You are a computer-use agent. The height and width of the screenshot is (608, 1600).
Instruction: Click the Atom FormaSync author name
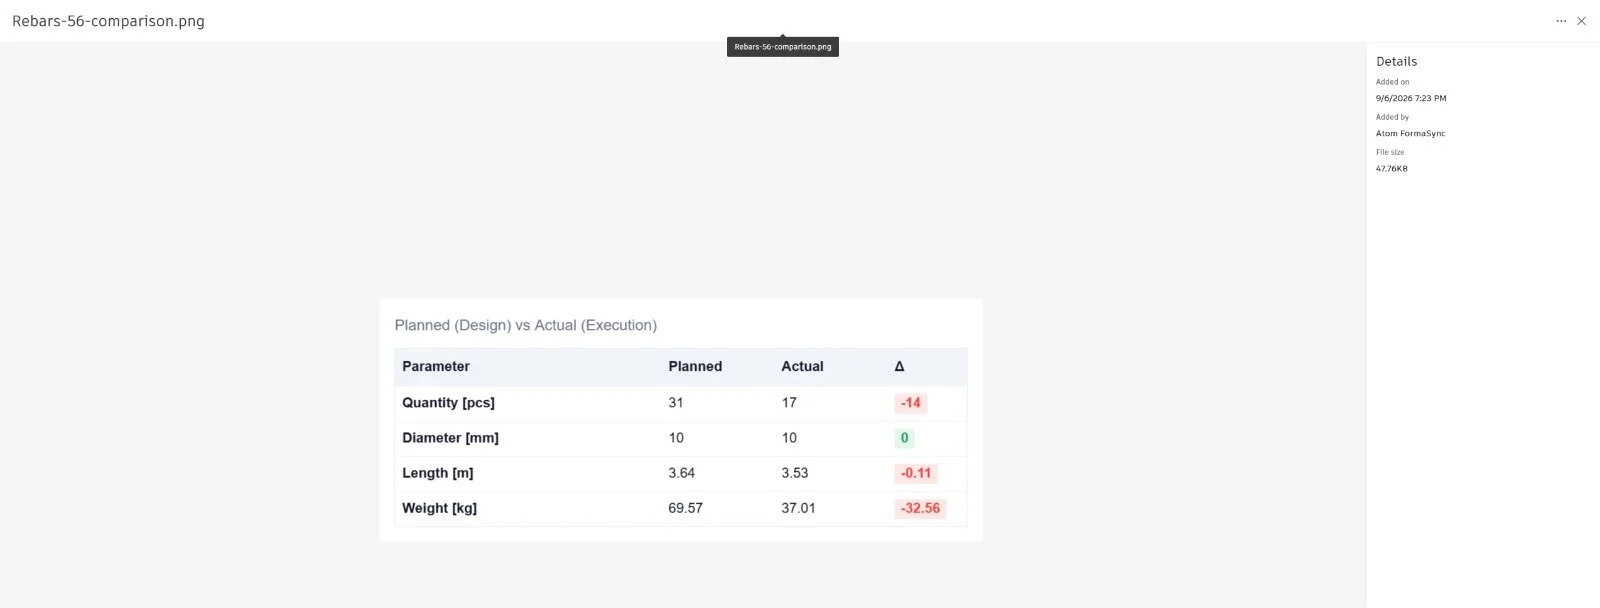[x=1410, y=133]
